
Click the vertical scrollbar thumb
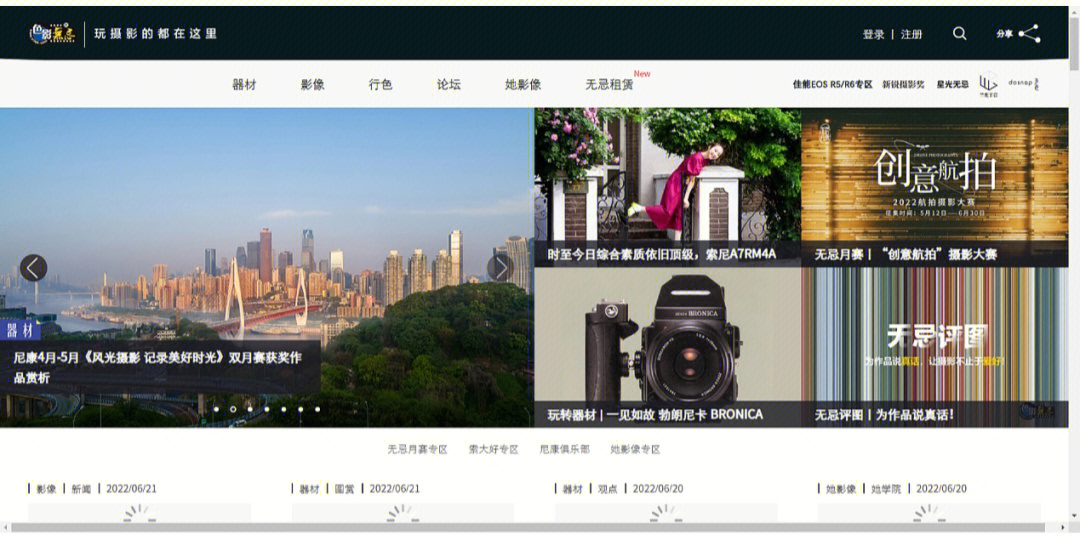point(1074,43)
